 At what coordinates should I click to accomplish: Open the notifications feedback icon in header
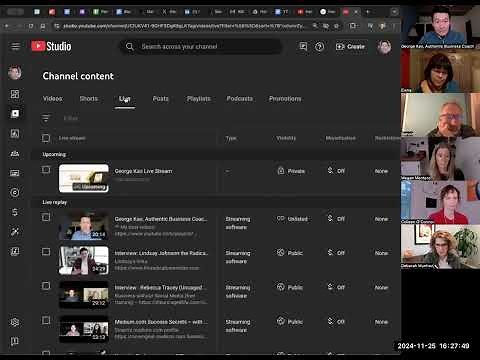click(303, 47)
